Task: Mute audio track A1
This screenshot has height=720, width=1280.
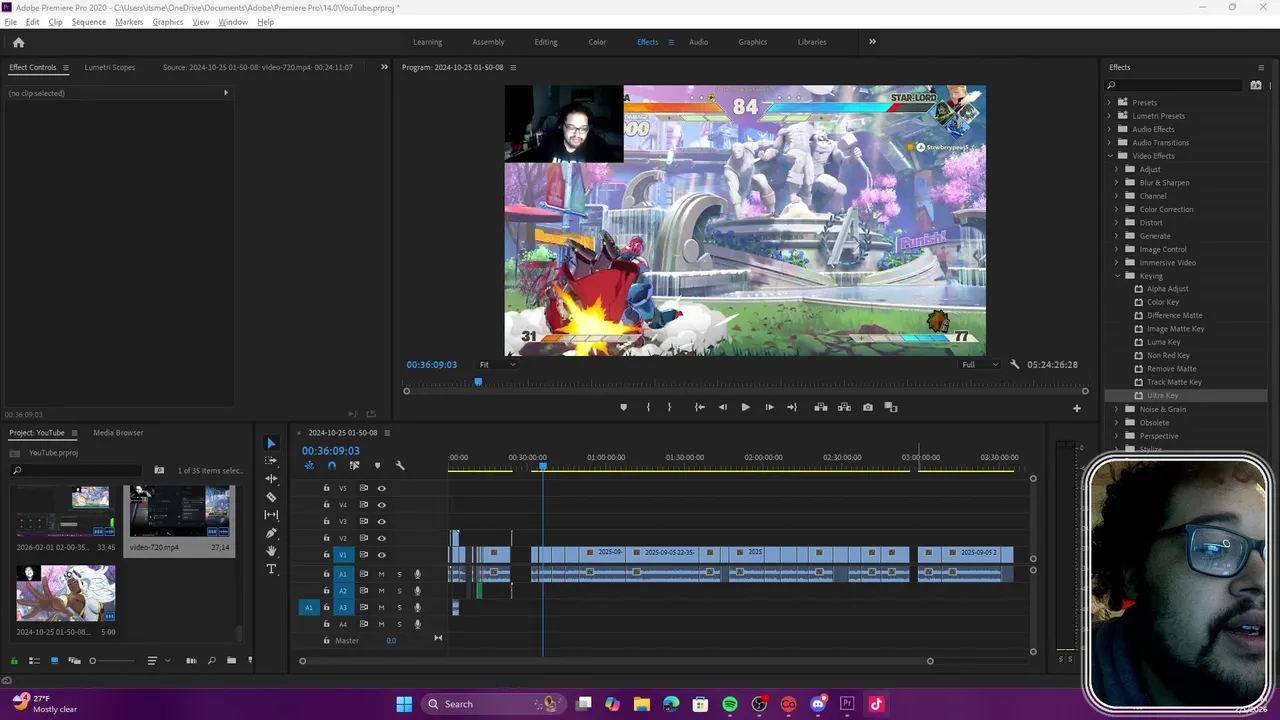Action: [381, 574]
